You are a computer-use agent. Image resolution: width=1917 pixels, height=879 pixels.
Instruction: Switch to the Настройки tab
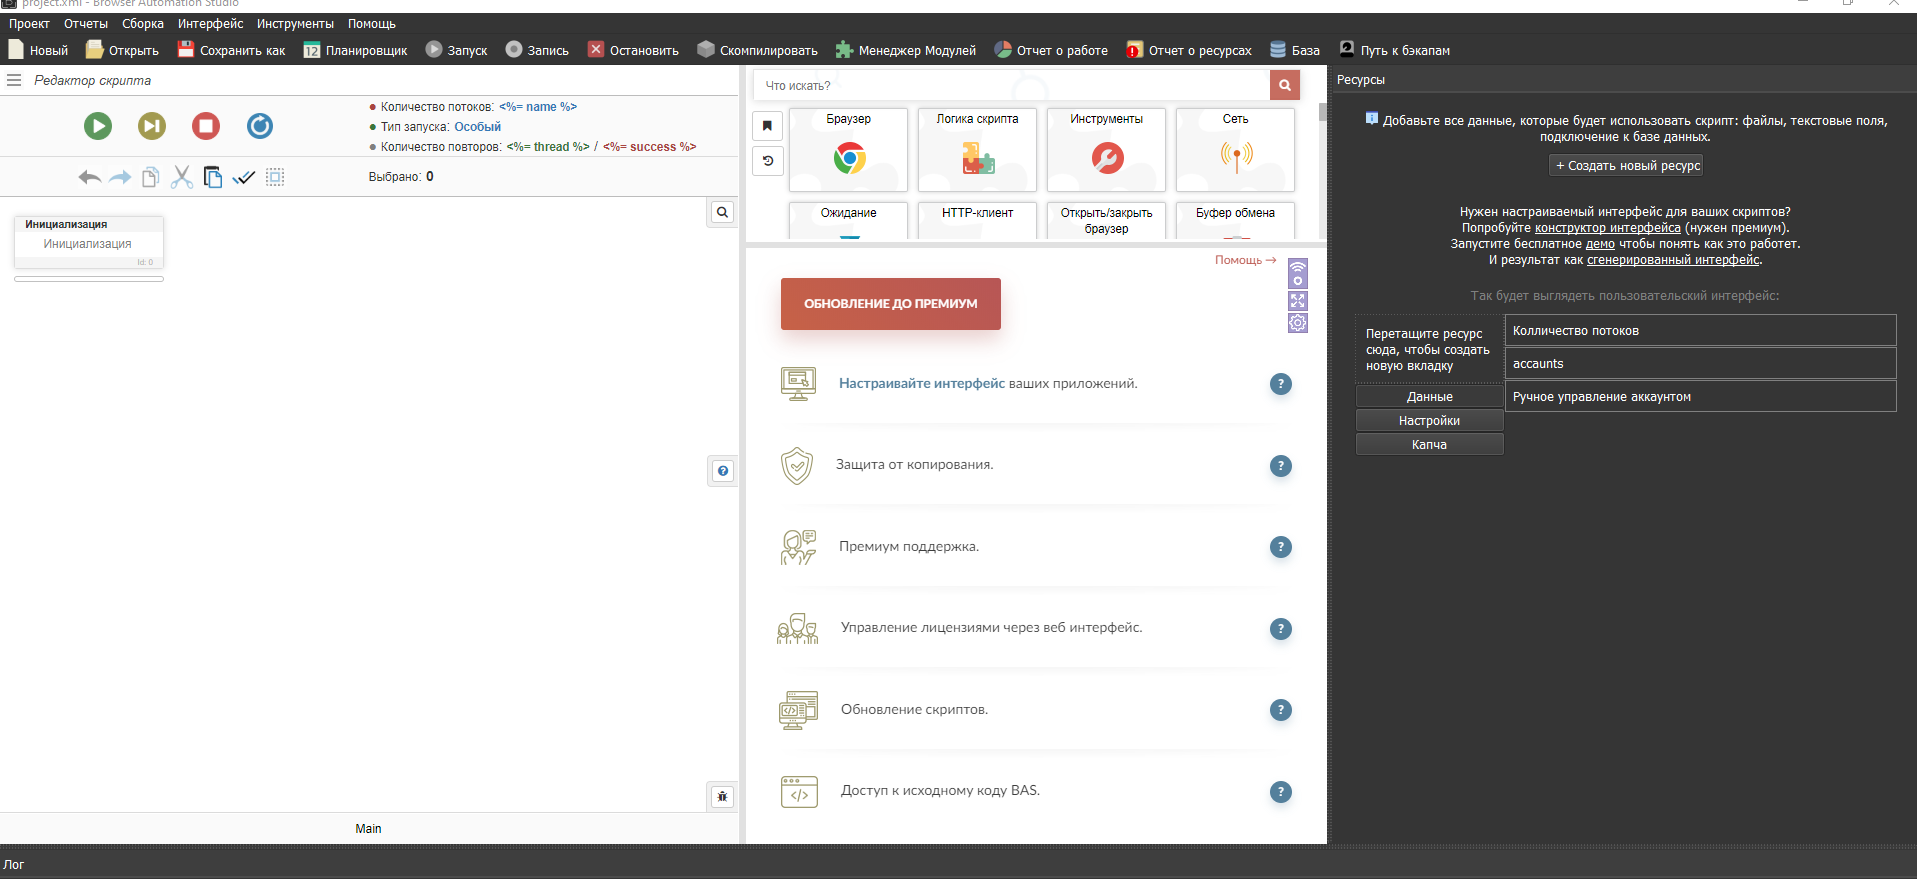click(1429, 421)
